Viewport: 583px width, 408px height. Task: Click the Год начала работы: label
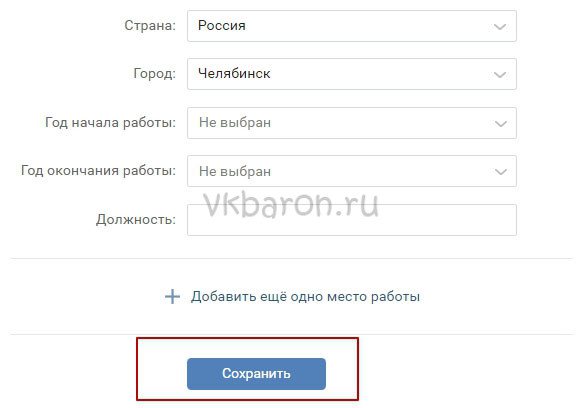click(110, 122)
